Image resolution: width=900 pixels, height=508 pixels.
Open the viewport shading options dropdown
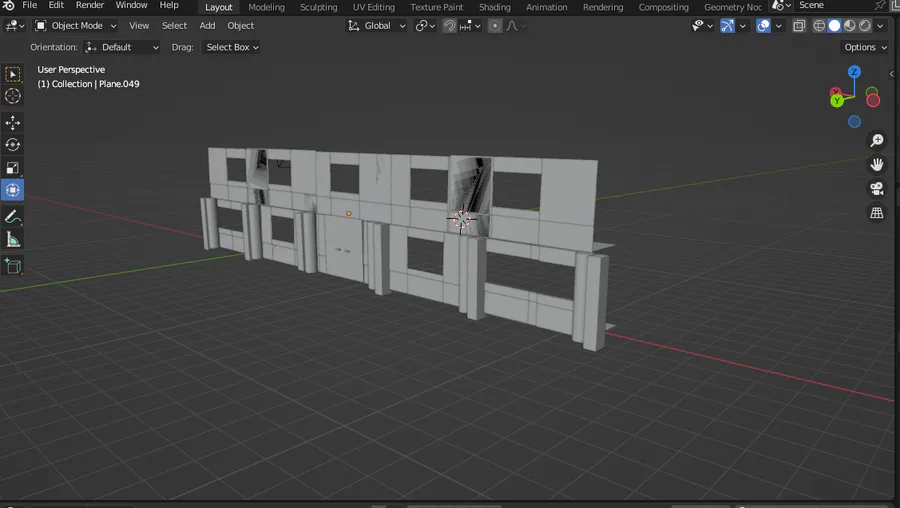coord(880,26)
